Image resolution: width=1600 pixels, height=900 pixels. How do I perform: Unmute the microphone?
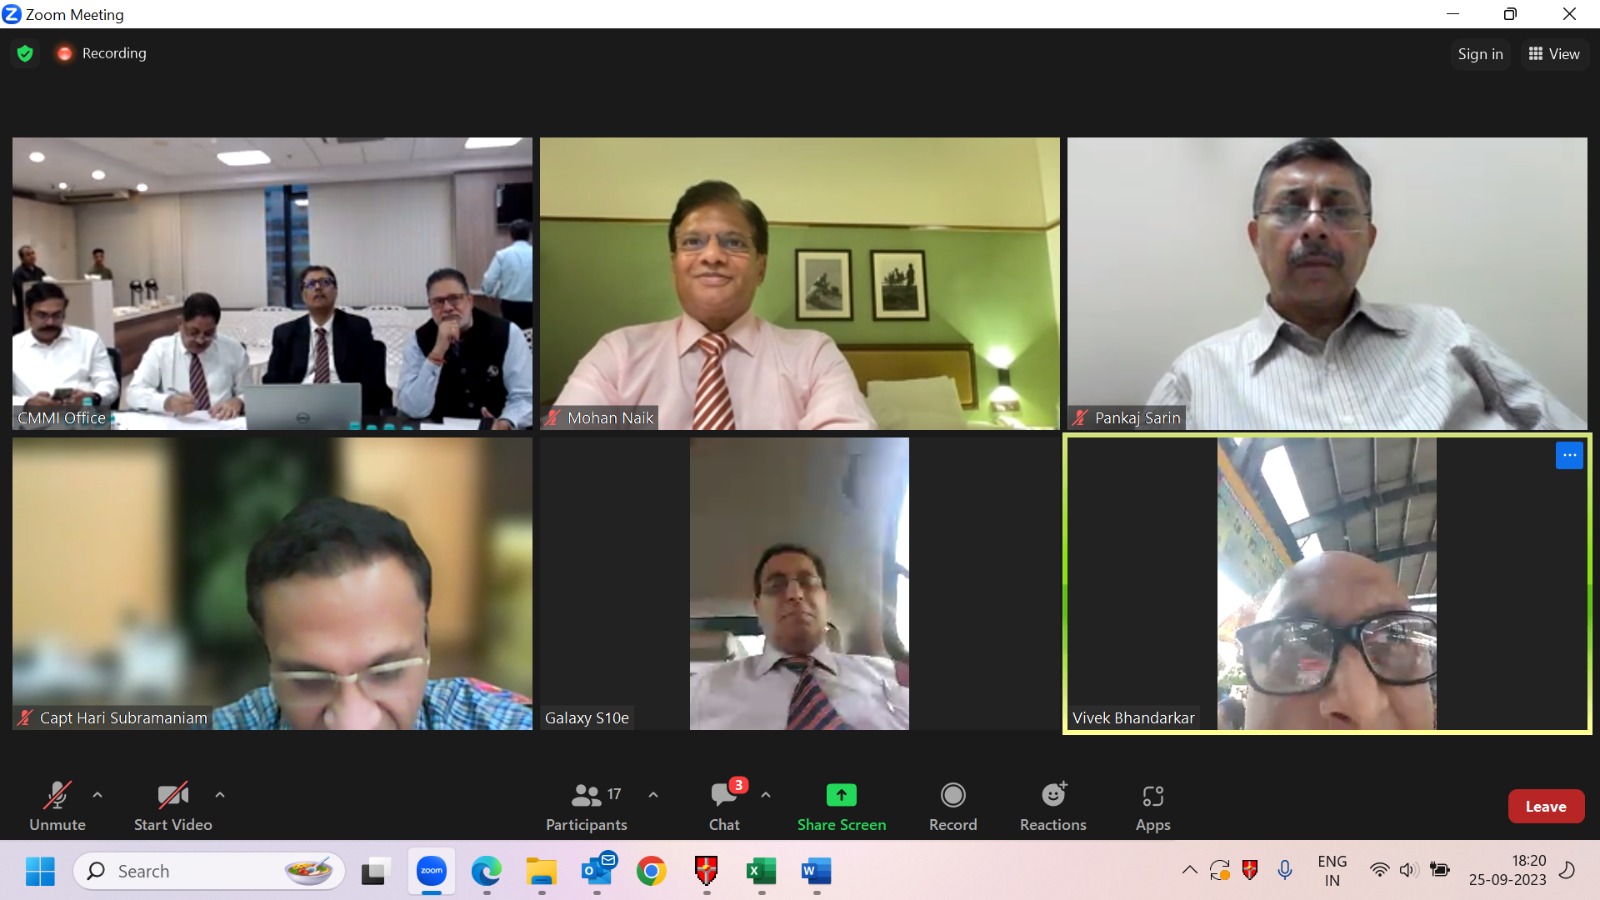point(57,806)
